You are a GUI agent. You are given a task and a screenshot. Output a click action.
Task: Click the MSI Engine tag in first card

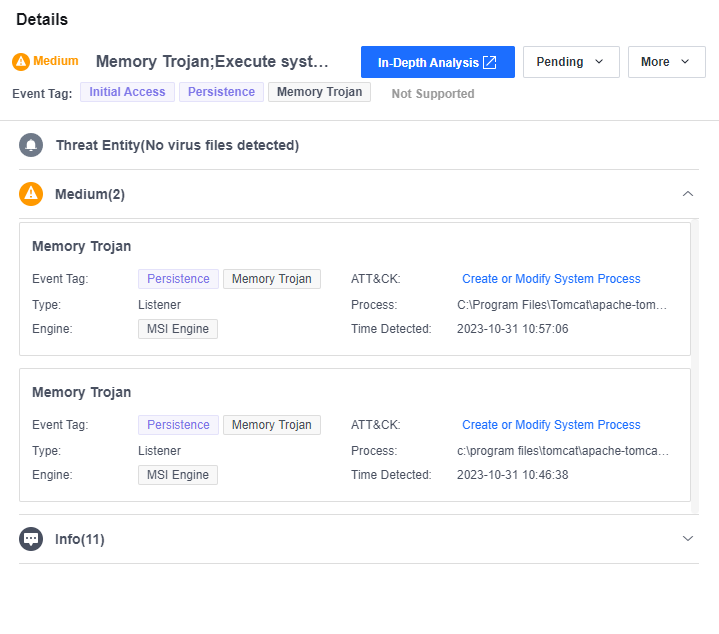[x=177, y=329]
